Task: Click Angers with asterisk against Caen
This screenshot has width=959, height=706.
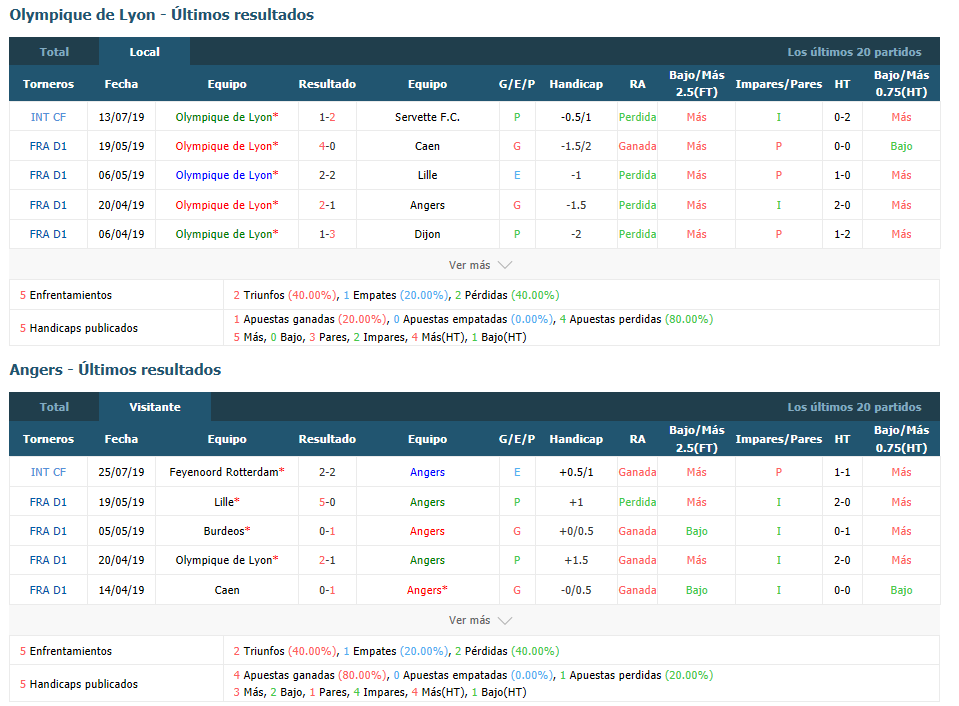Action: [427, 590]
